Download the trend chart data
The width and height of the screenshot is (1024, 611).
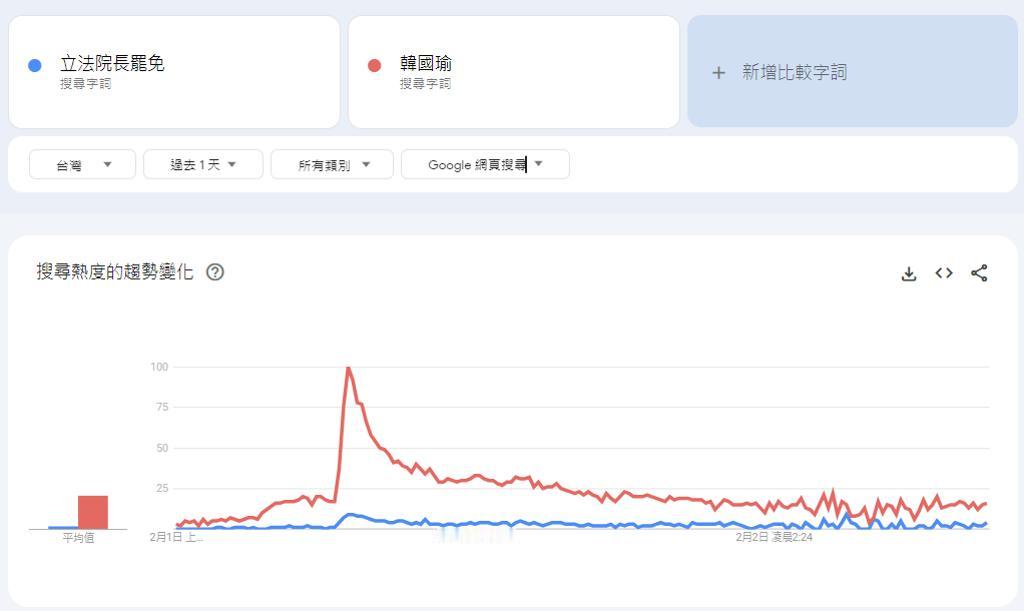(x=908, y=274)
